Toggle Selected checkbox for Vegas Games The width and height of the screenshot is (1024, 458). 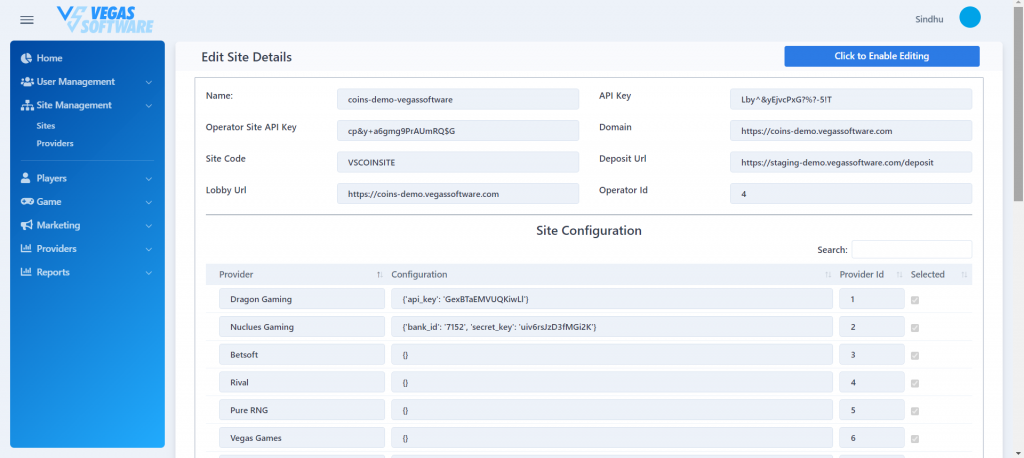pos(915,439)
